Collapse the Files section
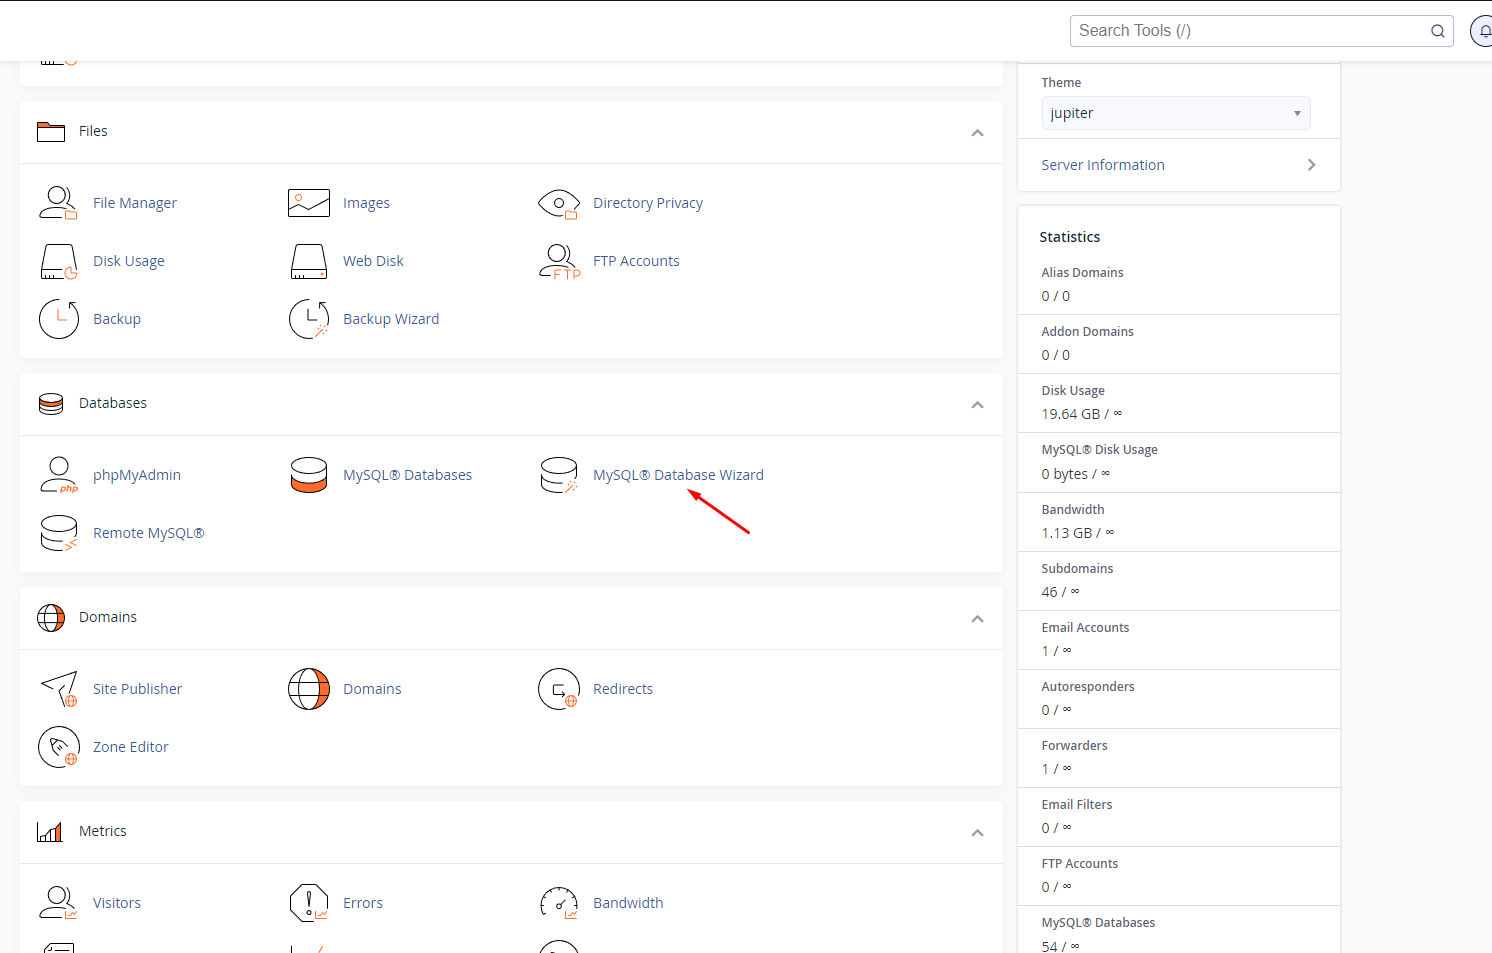This screenshot has height=953, width=1492. [x=977, y=133]
